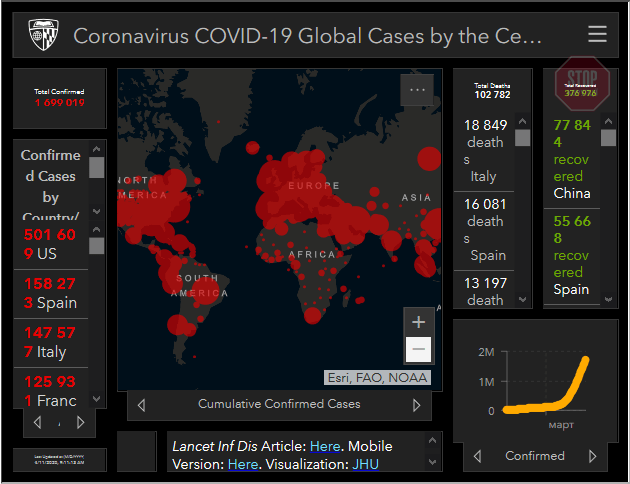630x484 pixels.
Task: Select the Cumulative Confirmed Cases tab
Action: coord(279,404)
